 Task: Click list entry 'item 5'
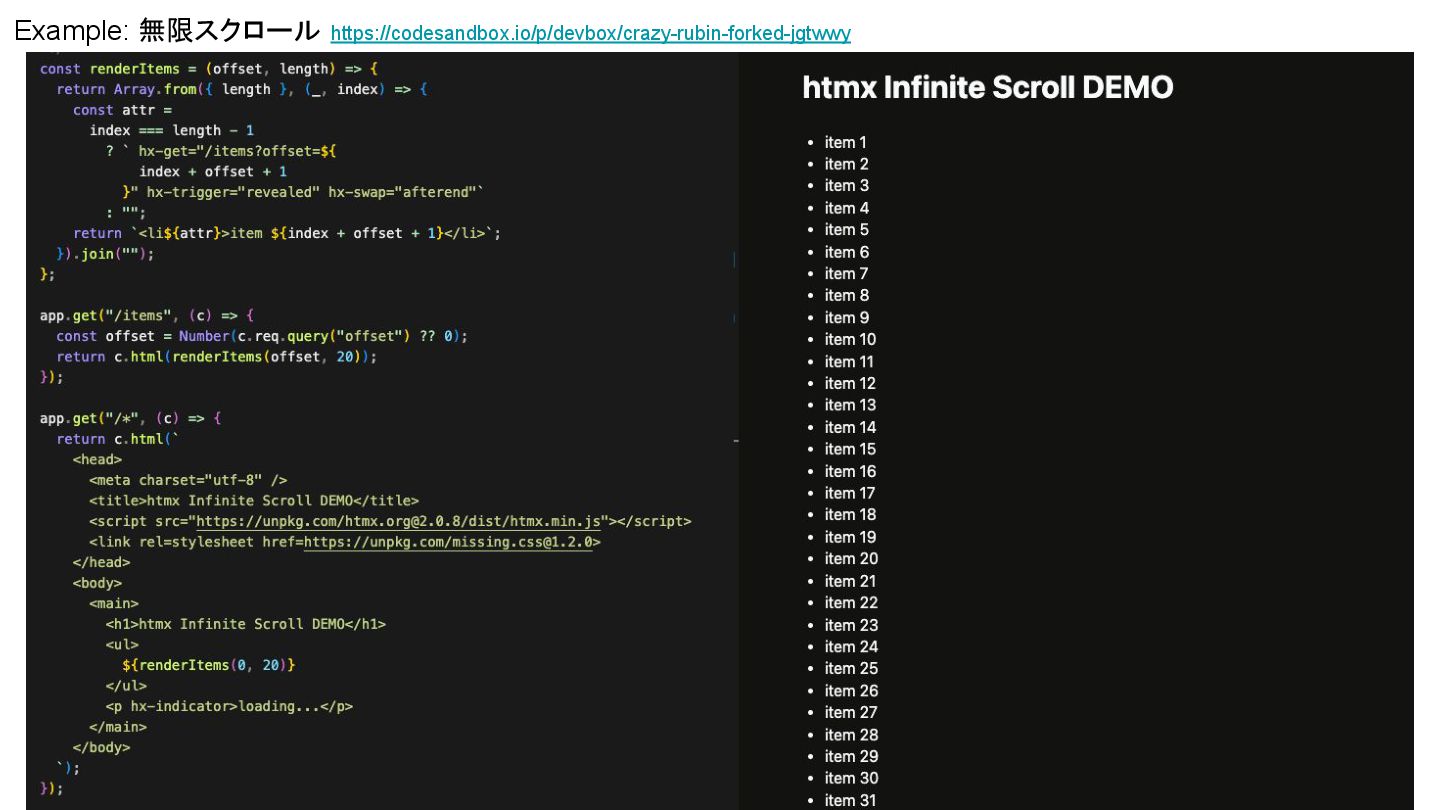click(x=846, y=230)
